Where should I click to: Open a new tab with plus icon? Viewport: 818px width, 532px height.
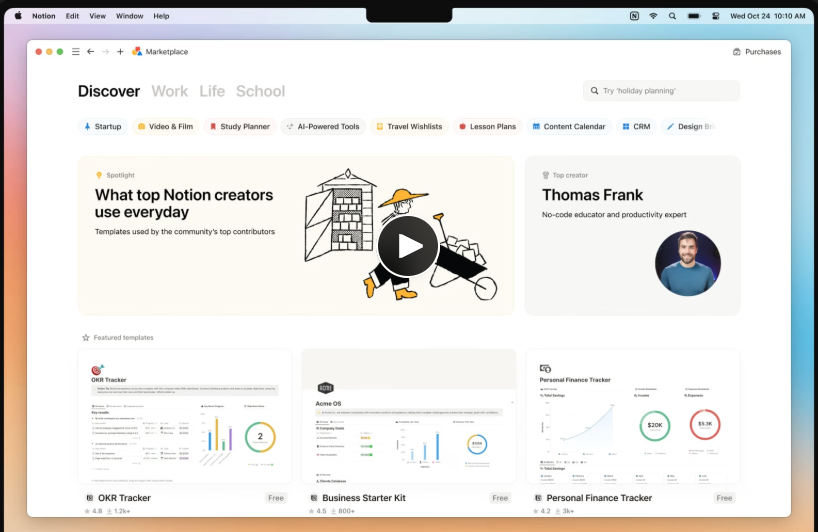(x=120, y=52)
